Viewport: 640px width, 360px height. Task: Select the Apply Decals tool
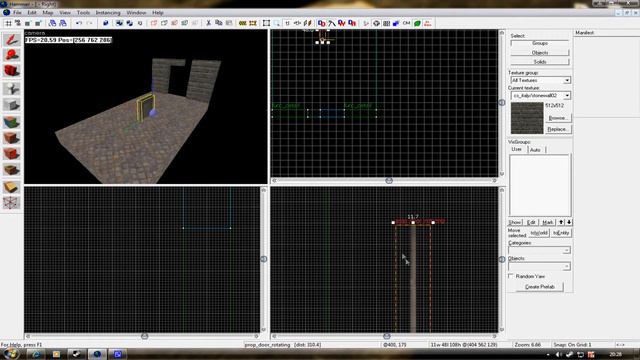coord(11,154)
